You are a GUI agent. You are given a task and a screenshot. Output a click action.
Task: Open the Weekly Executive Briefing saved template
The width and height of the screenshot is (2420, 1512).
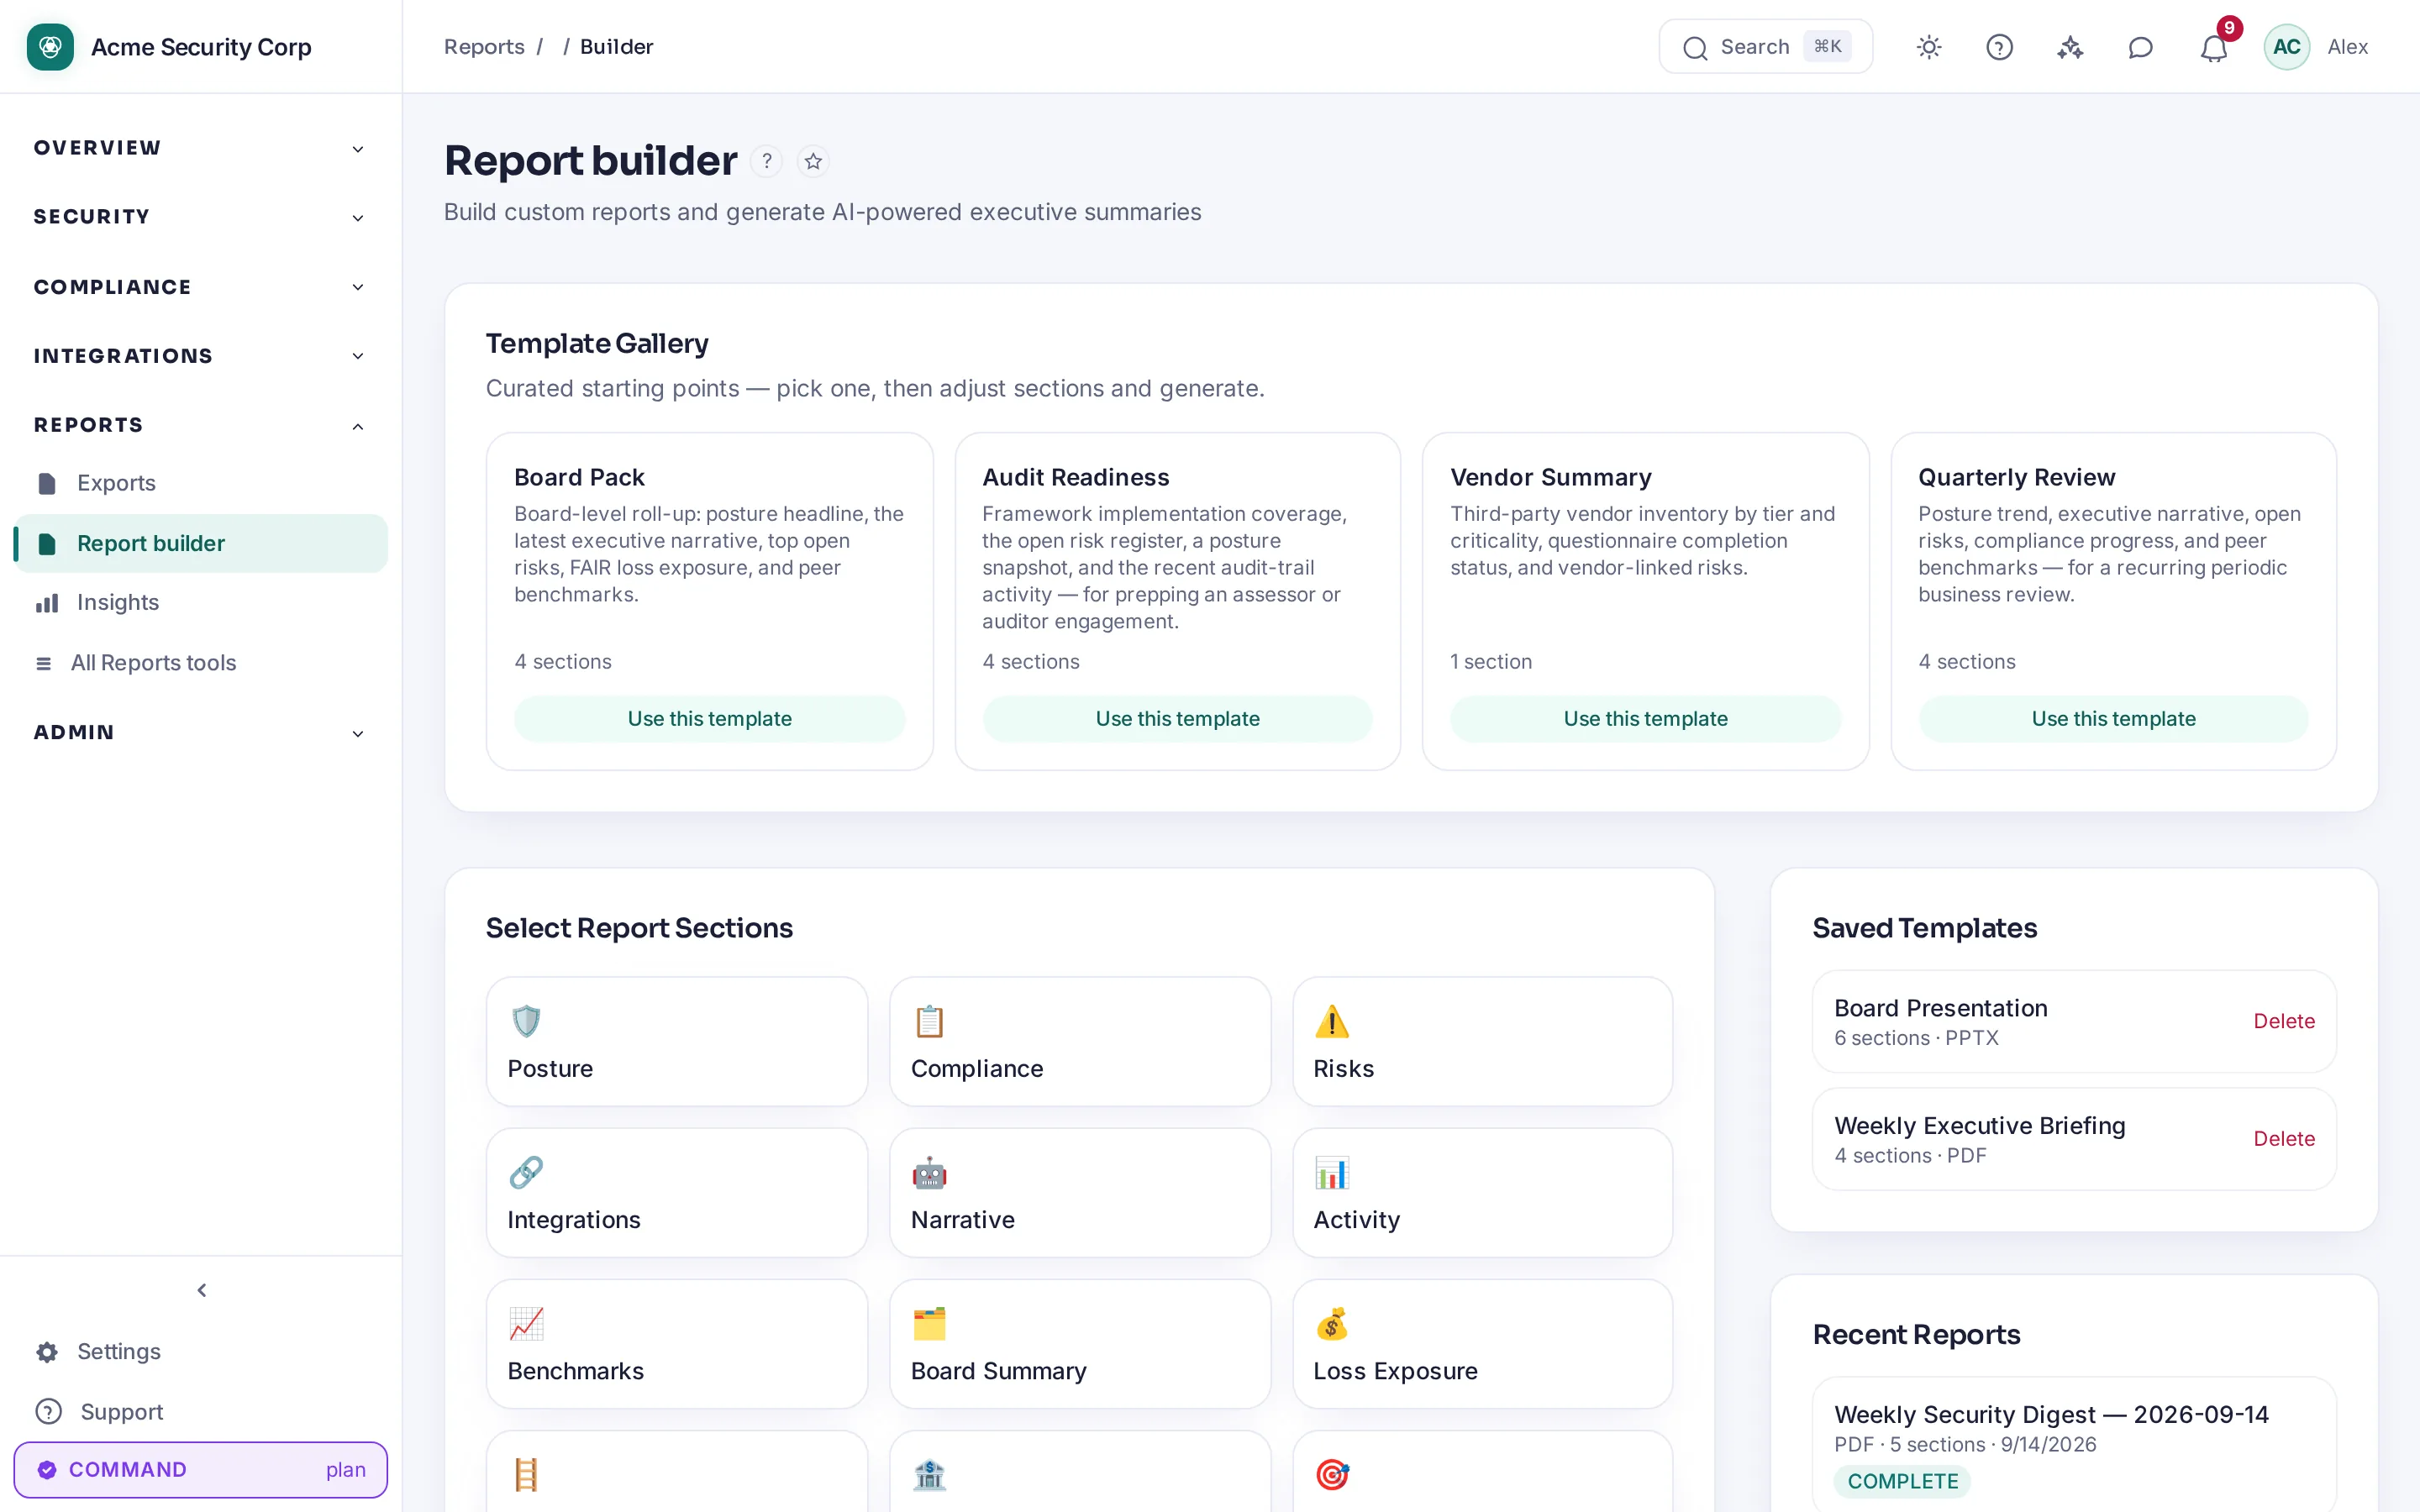coord(2074,1139)
